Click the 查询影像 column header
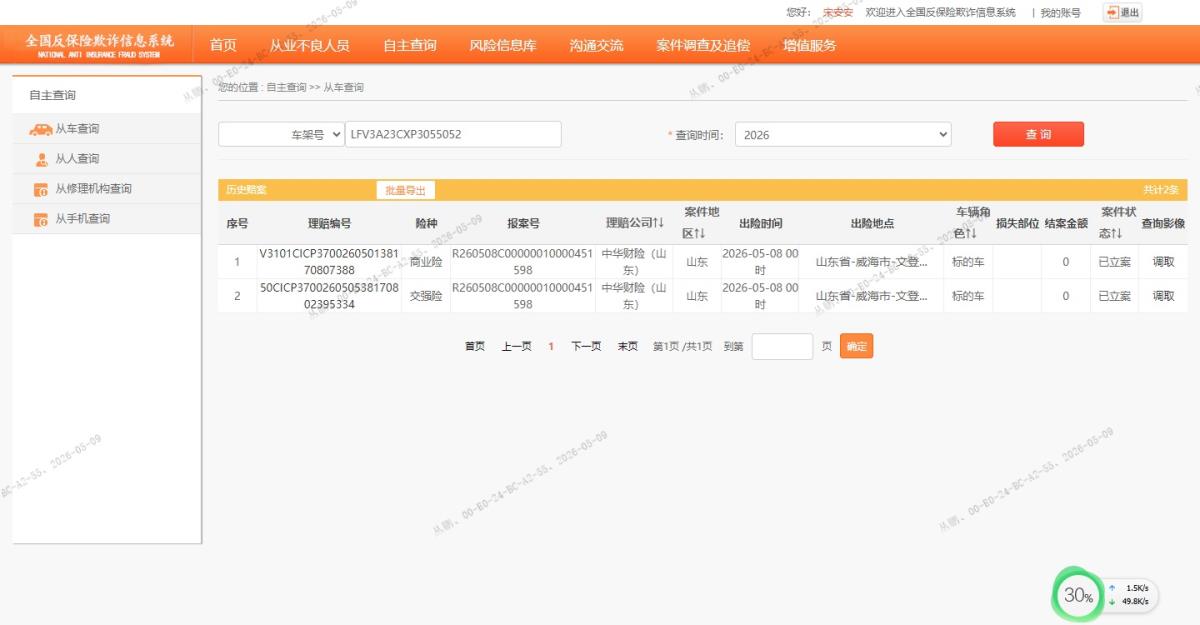Image resolution: width=1200 pixels, height=625 pixels. point(1163,223)
